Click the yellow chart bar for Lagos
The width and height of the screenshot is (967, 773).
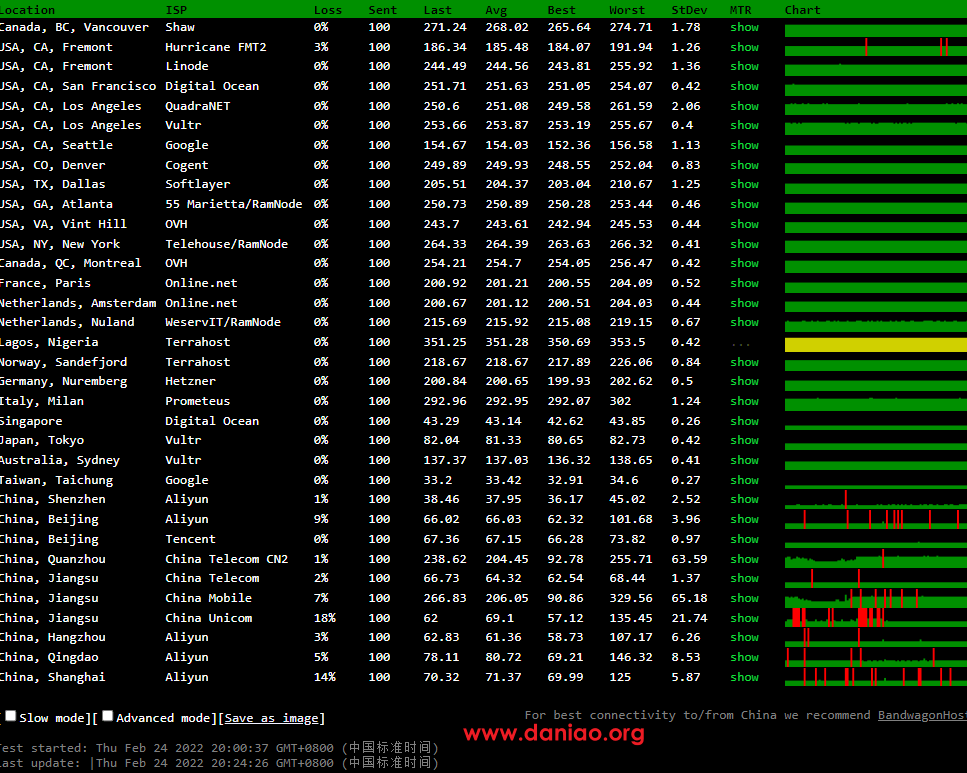(x=876, y=345)
